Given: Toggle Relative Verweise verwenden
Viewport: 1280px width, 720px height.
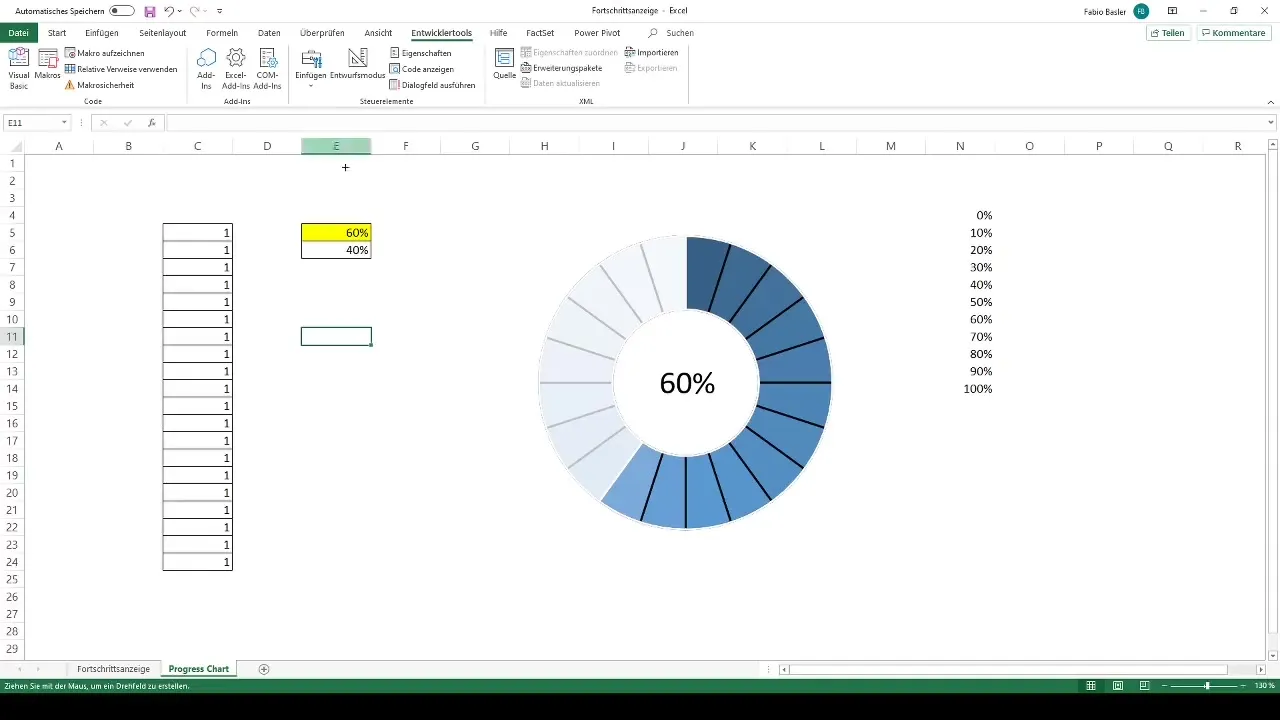Looking at the screenshot, I should (120, 69).
